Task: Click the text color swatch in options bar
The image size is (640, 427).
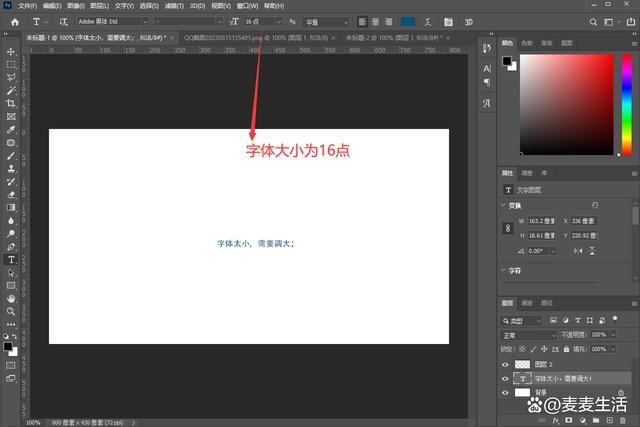Action: click(408, 22)
